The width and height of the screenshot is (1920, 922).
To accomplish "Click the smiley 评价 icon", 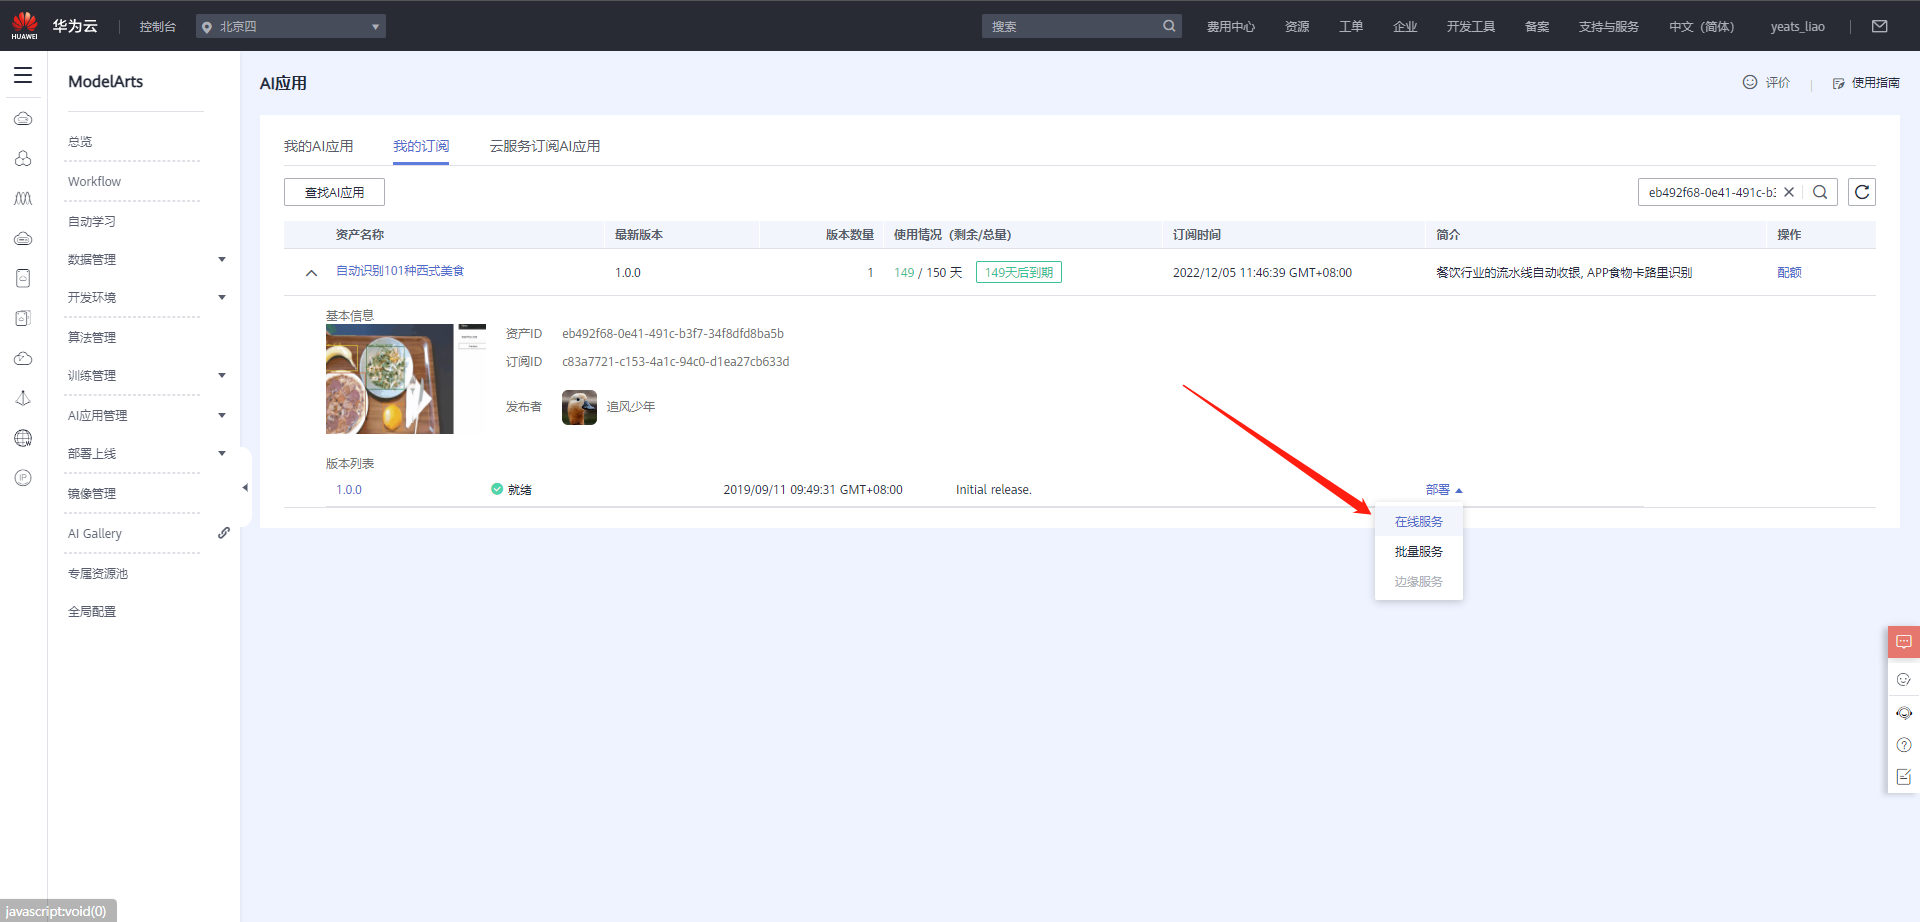I will point(1750,82).
